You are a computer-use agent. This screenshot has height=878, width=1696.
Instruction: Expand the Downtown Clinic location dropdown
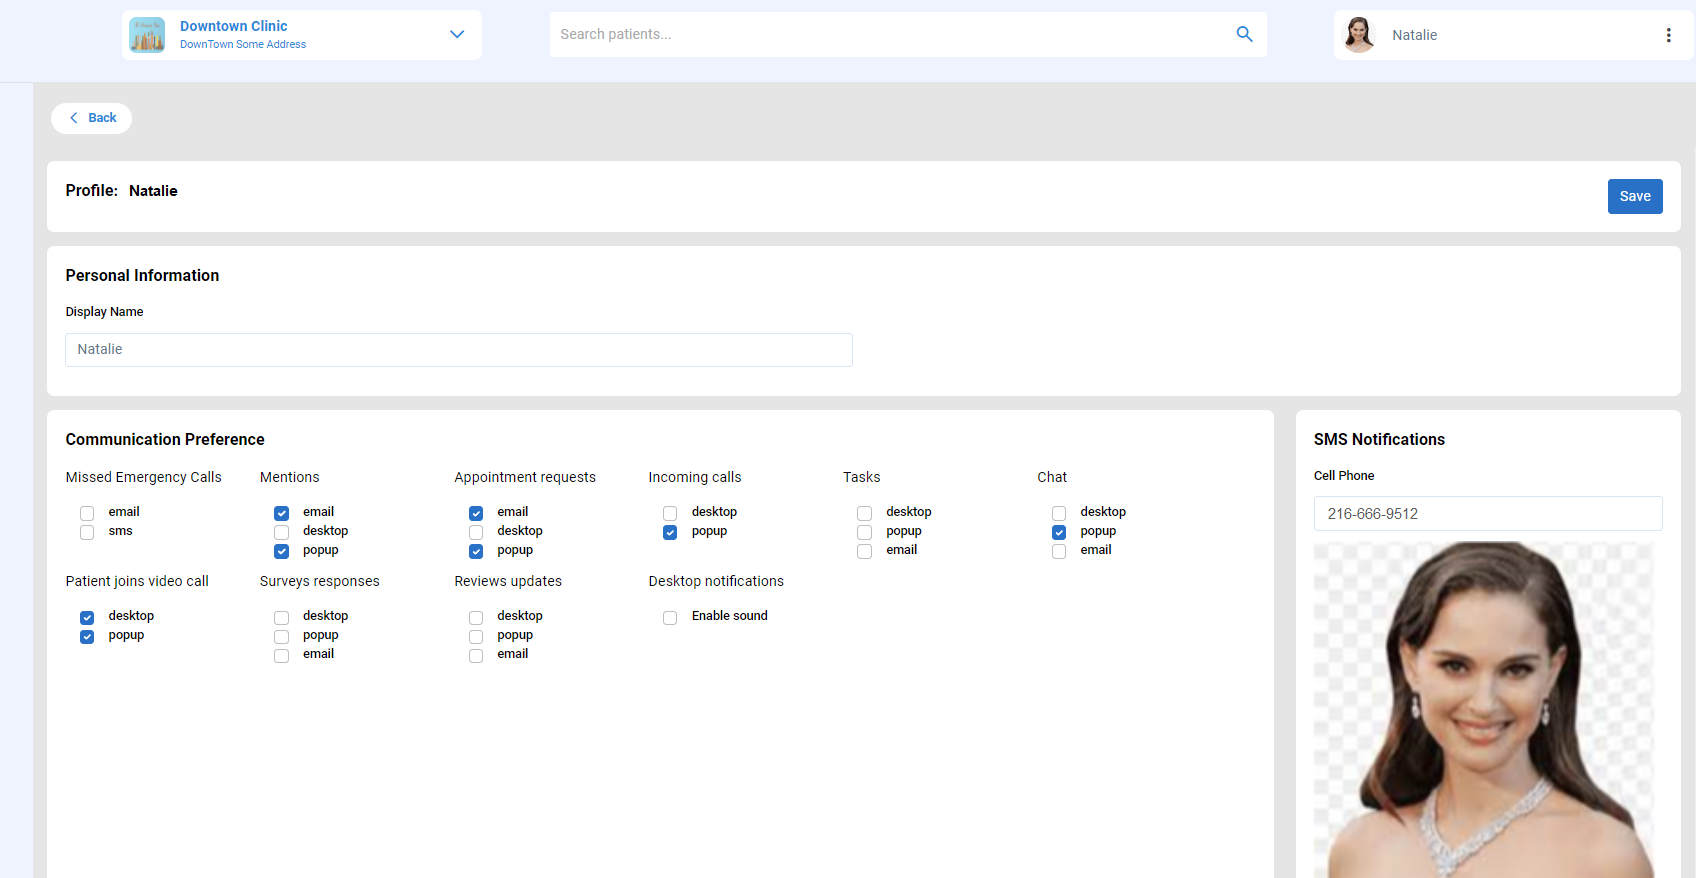point(457,34)
